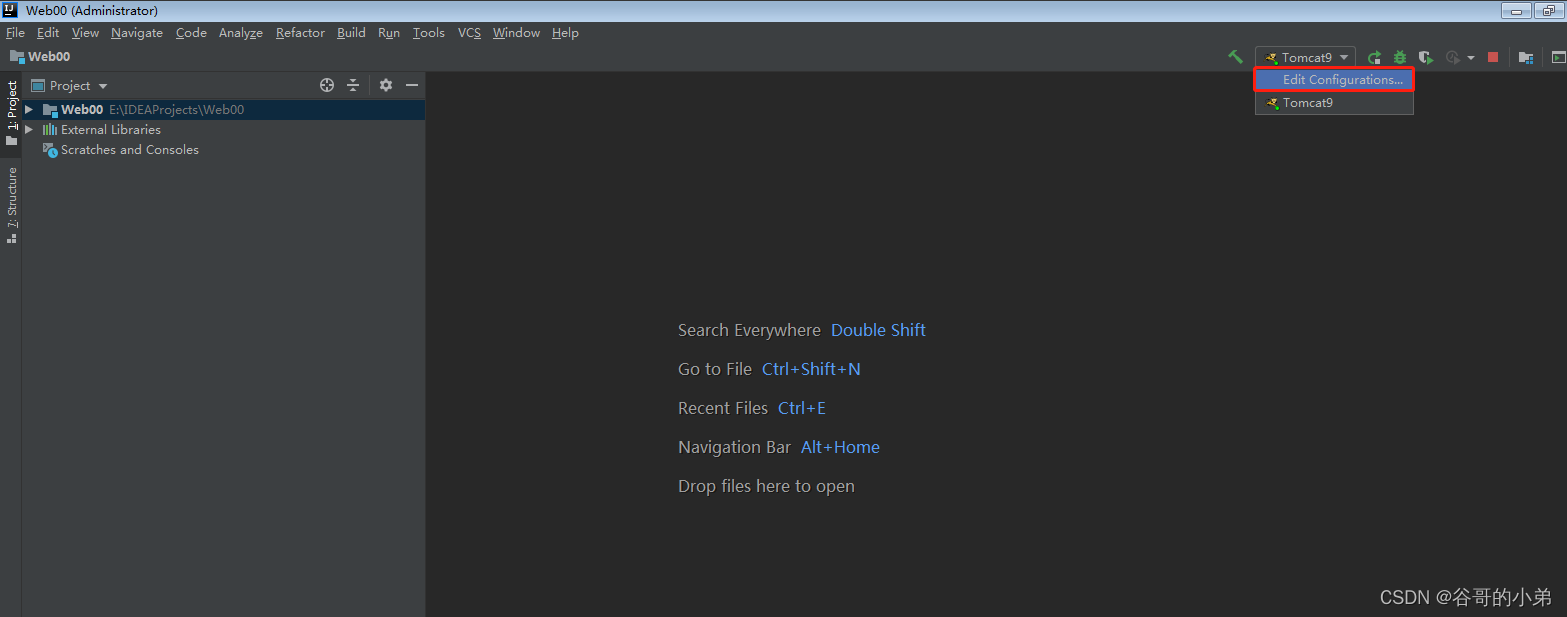Choose Edit Configurations... from the dropdown
Screen dimensions: 1567x617
pyautogui.click(x=1334, y=80)
